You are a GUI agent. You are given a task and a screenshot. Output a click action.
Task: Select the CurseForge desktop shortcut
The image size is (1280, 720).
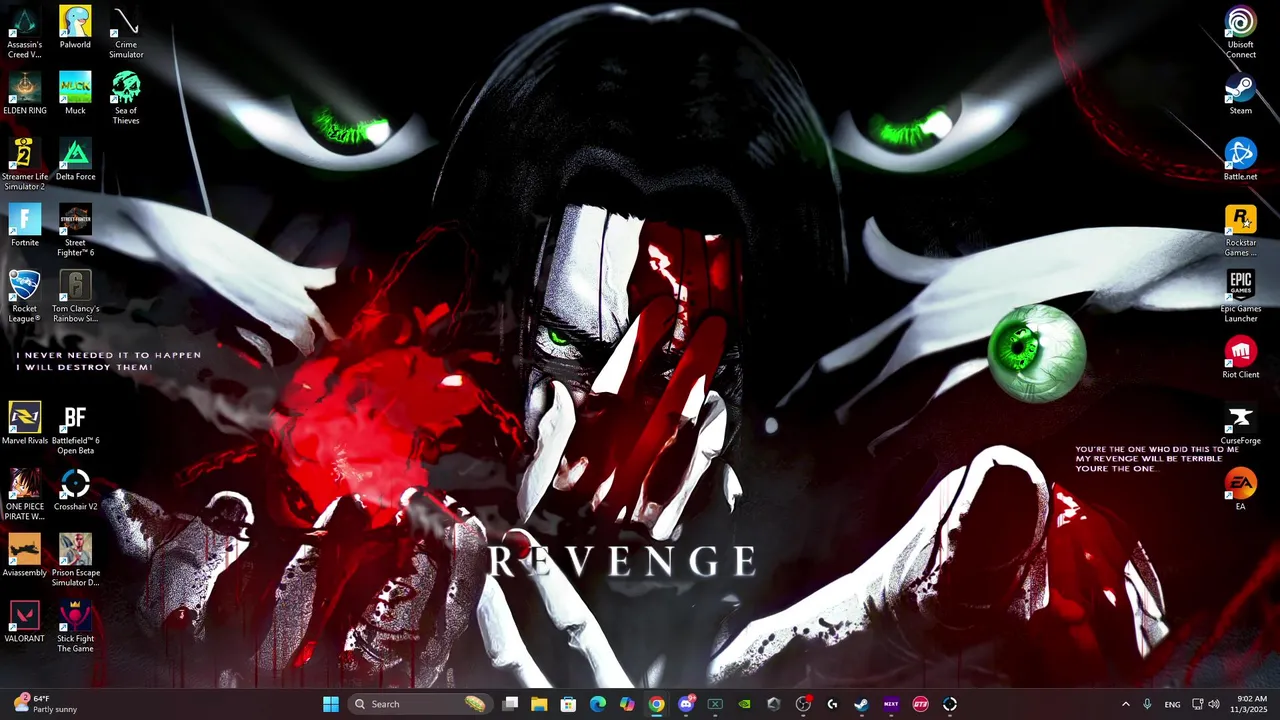coord(1240,423)
